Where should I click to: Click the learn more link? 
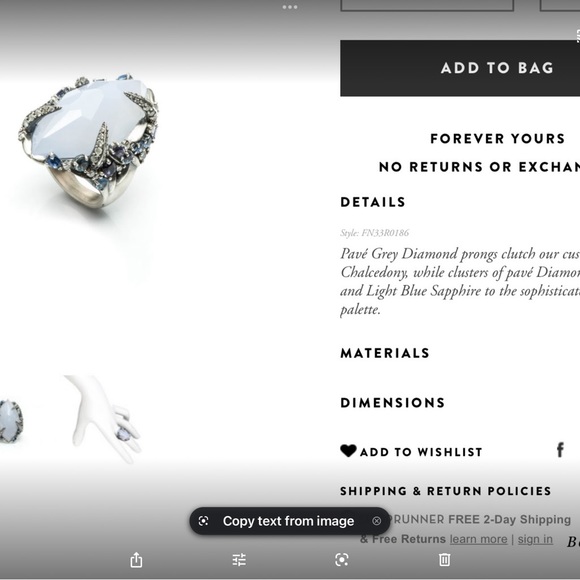tap(478, 539)
